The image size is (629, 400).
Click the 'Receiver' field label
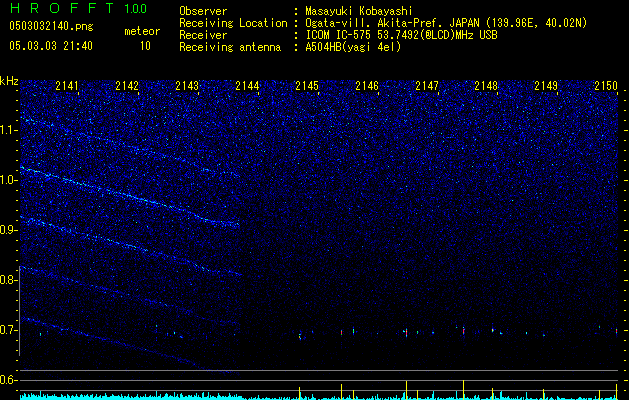[x=203, y=35]
